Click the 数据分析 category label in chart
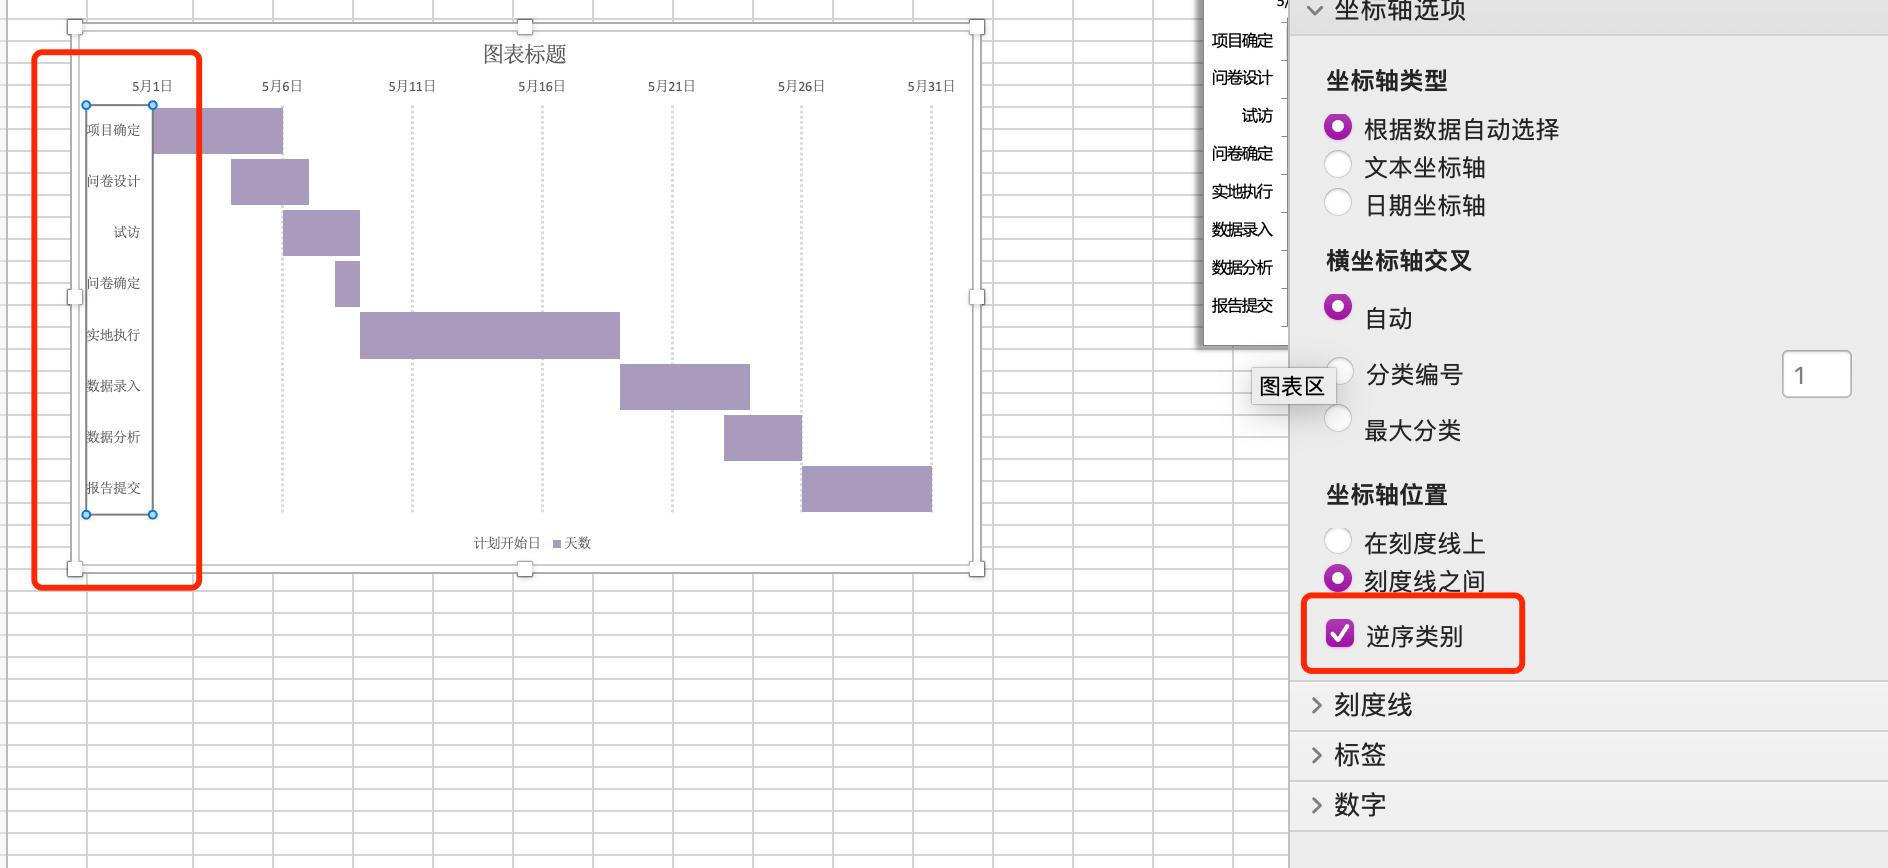This screenshot has width=1888, height=868. [113, 437]
